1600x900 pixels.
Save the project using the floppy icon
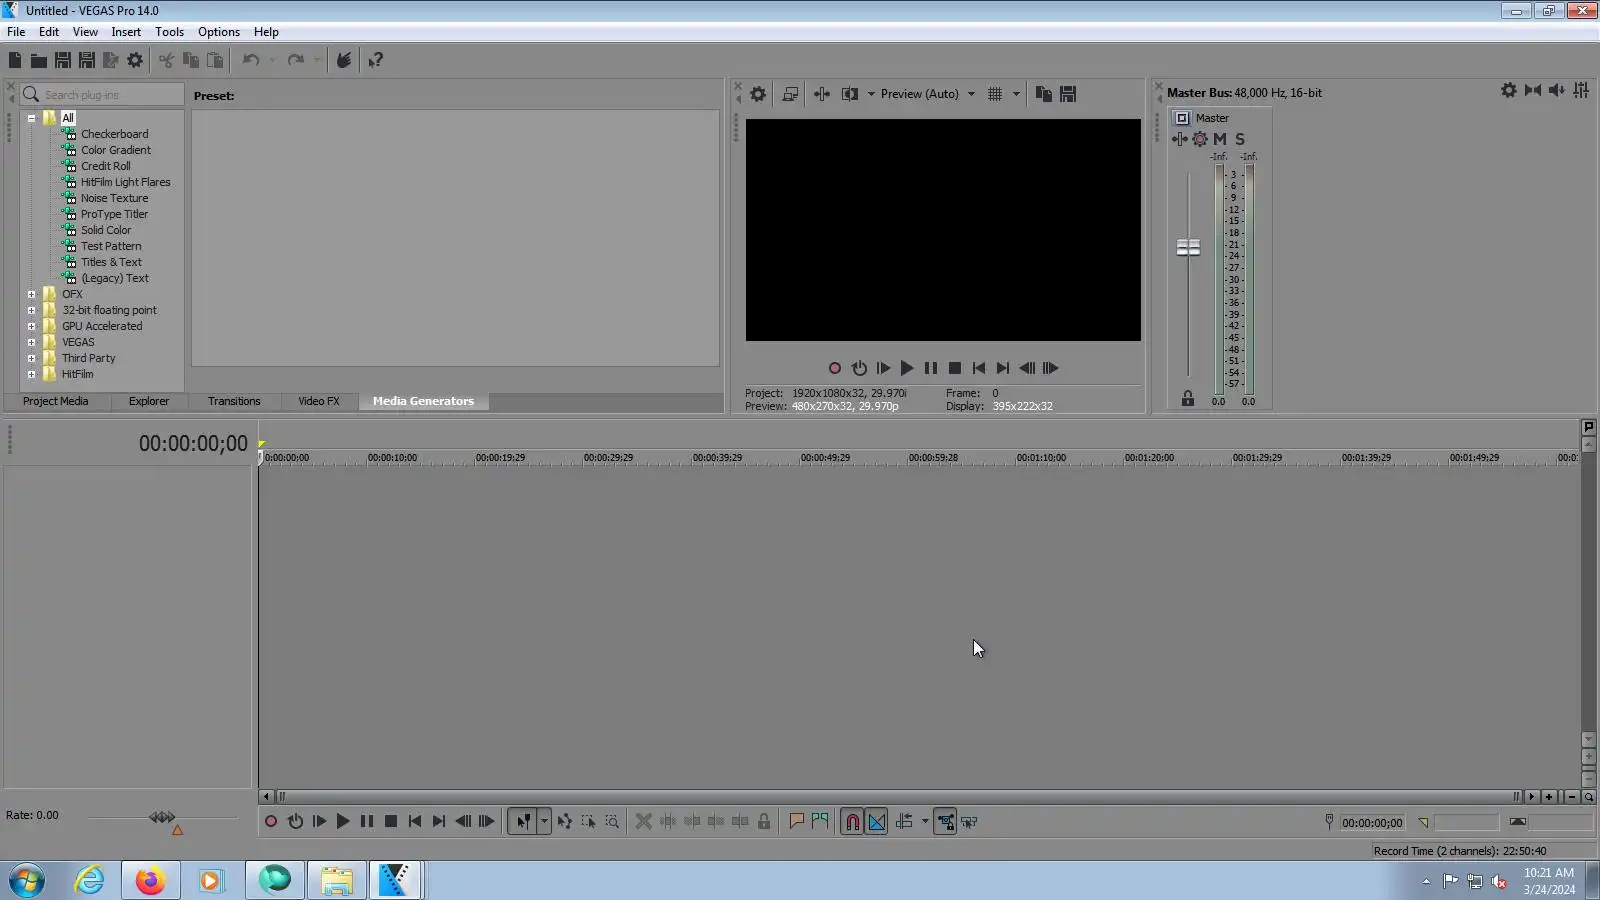point(63,60)
